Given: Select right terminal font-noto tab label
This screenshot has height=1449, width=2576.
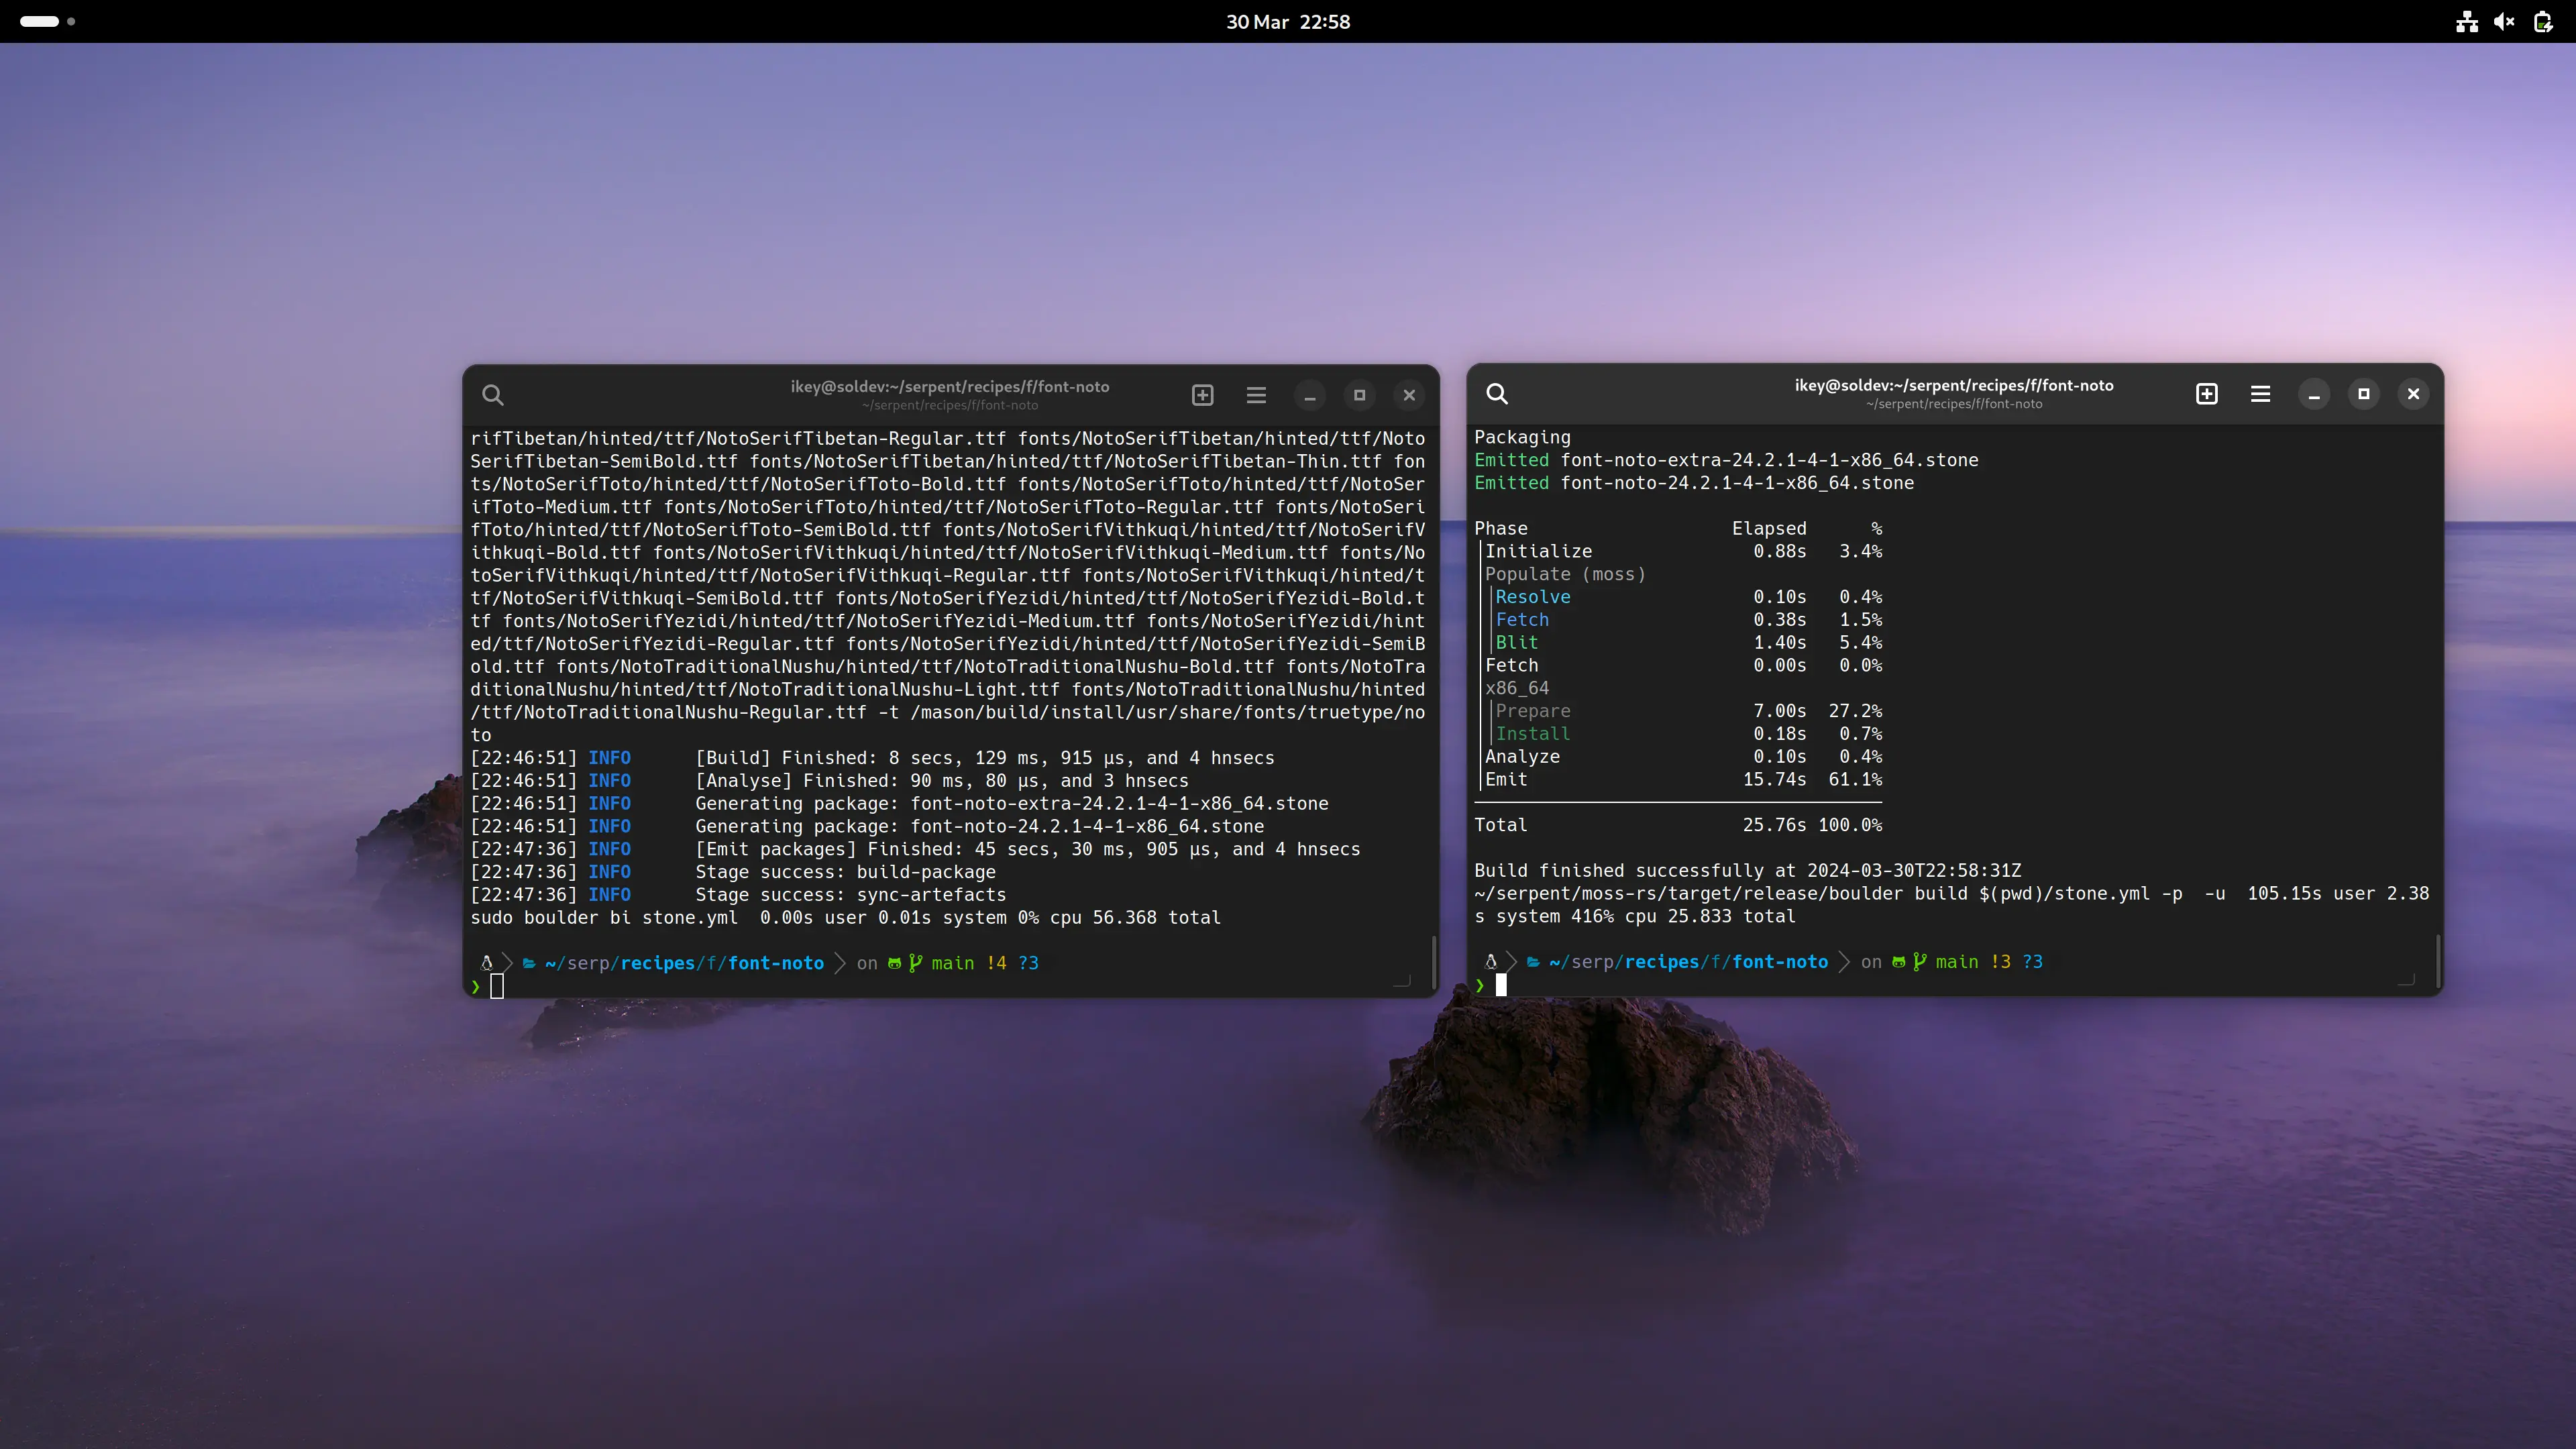Looking at the screenshot, I should click(1953, 392).
